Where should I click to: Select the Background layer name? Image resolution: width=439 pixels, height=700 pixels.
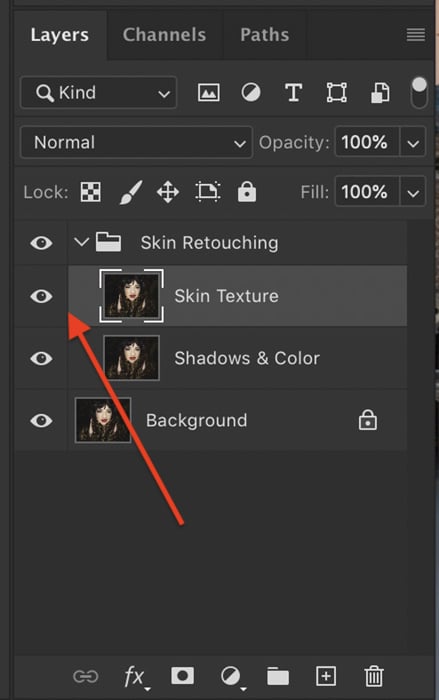coord(197,421)
